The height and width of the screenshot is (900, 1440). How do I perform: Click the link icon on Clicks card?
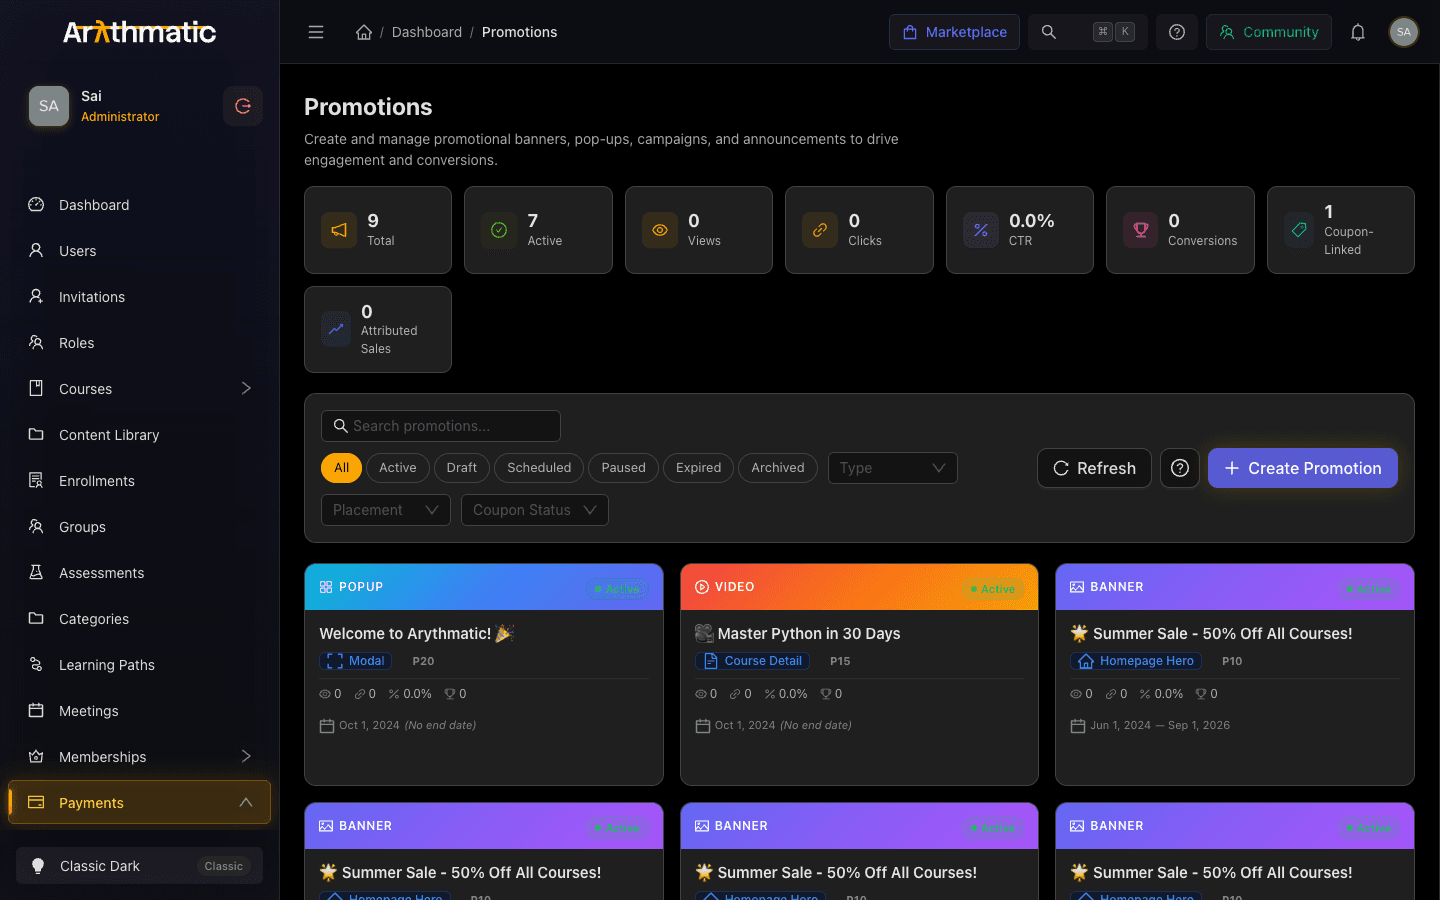[x=820, y=230]
